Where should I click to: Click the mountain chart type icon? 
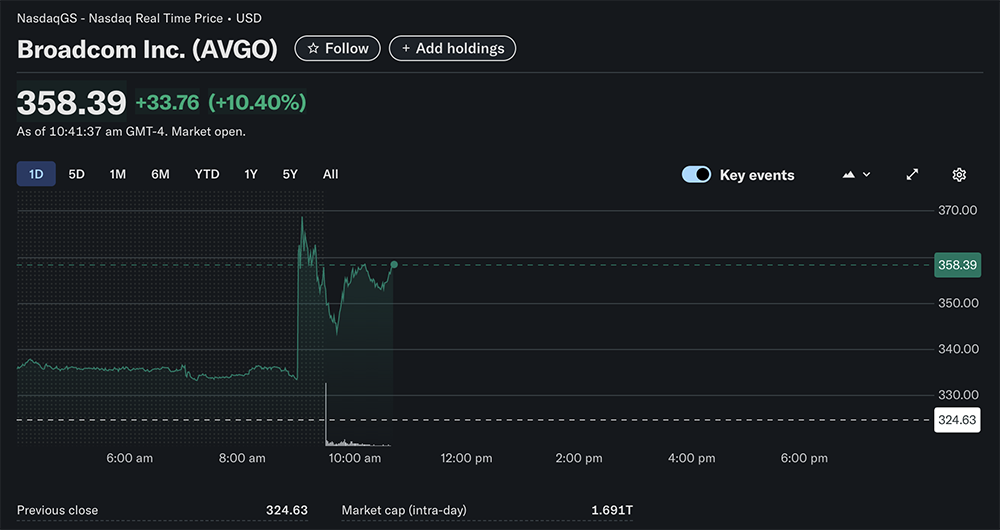(x=849, y=175)
